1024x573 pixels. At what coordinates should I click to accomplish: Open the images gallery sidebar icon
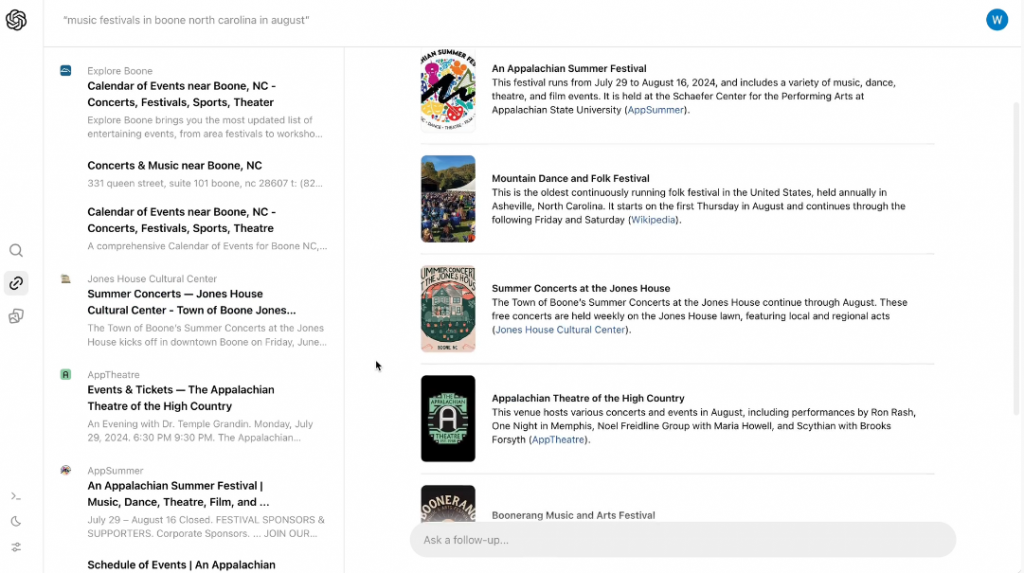tap(16, 316)
